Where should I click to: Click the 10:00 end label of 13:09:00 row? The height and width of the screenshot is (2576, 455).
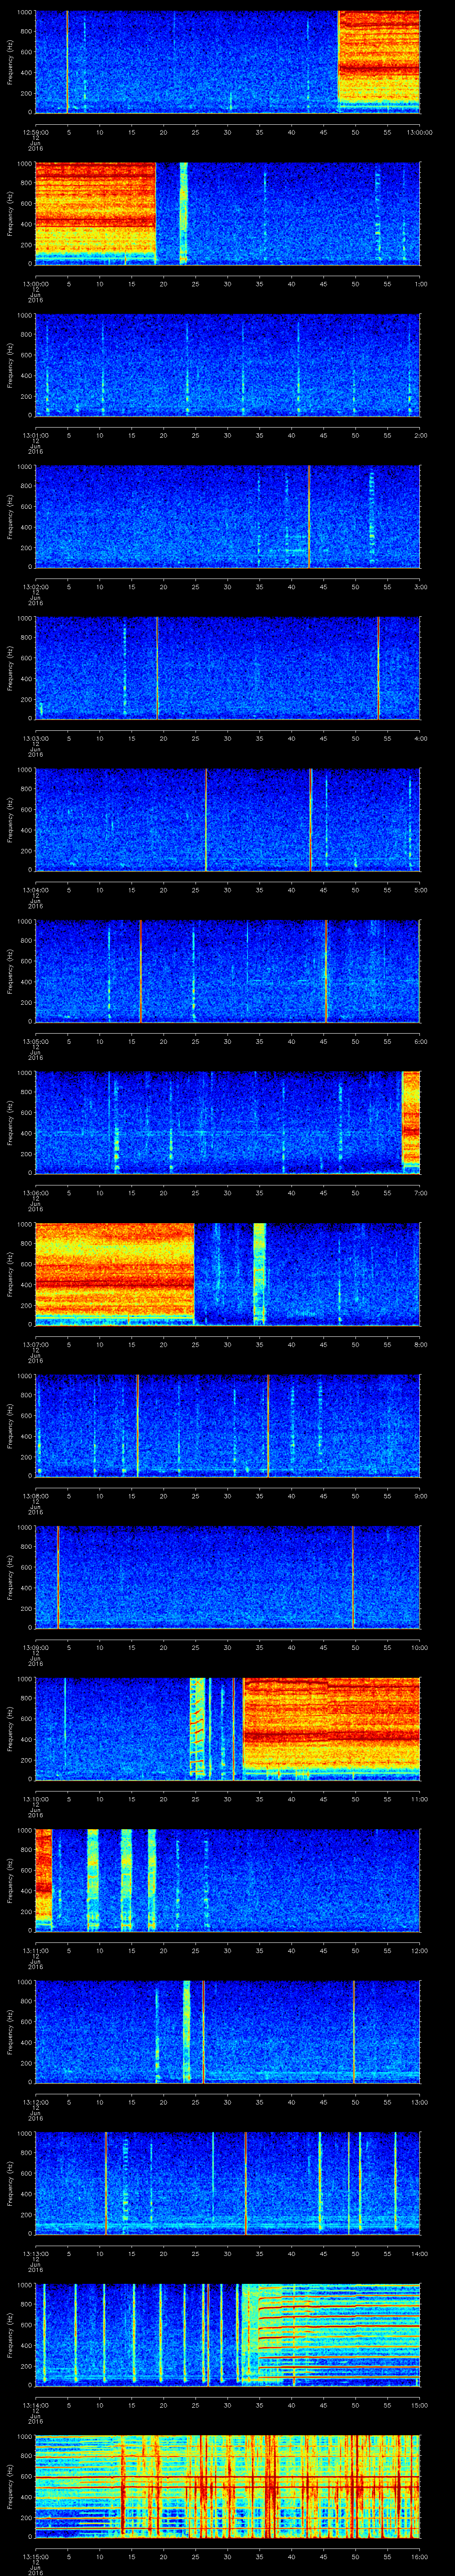pyautogui.click(x=420, y=1647)
